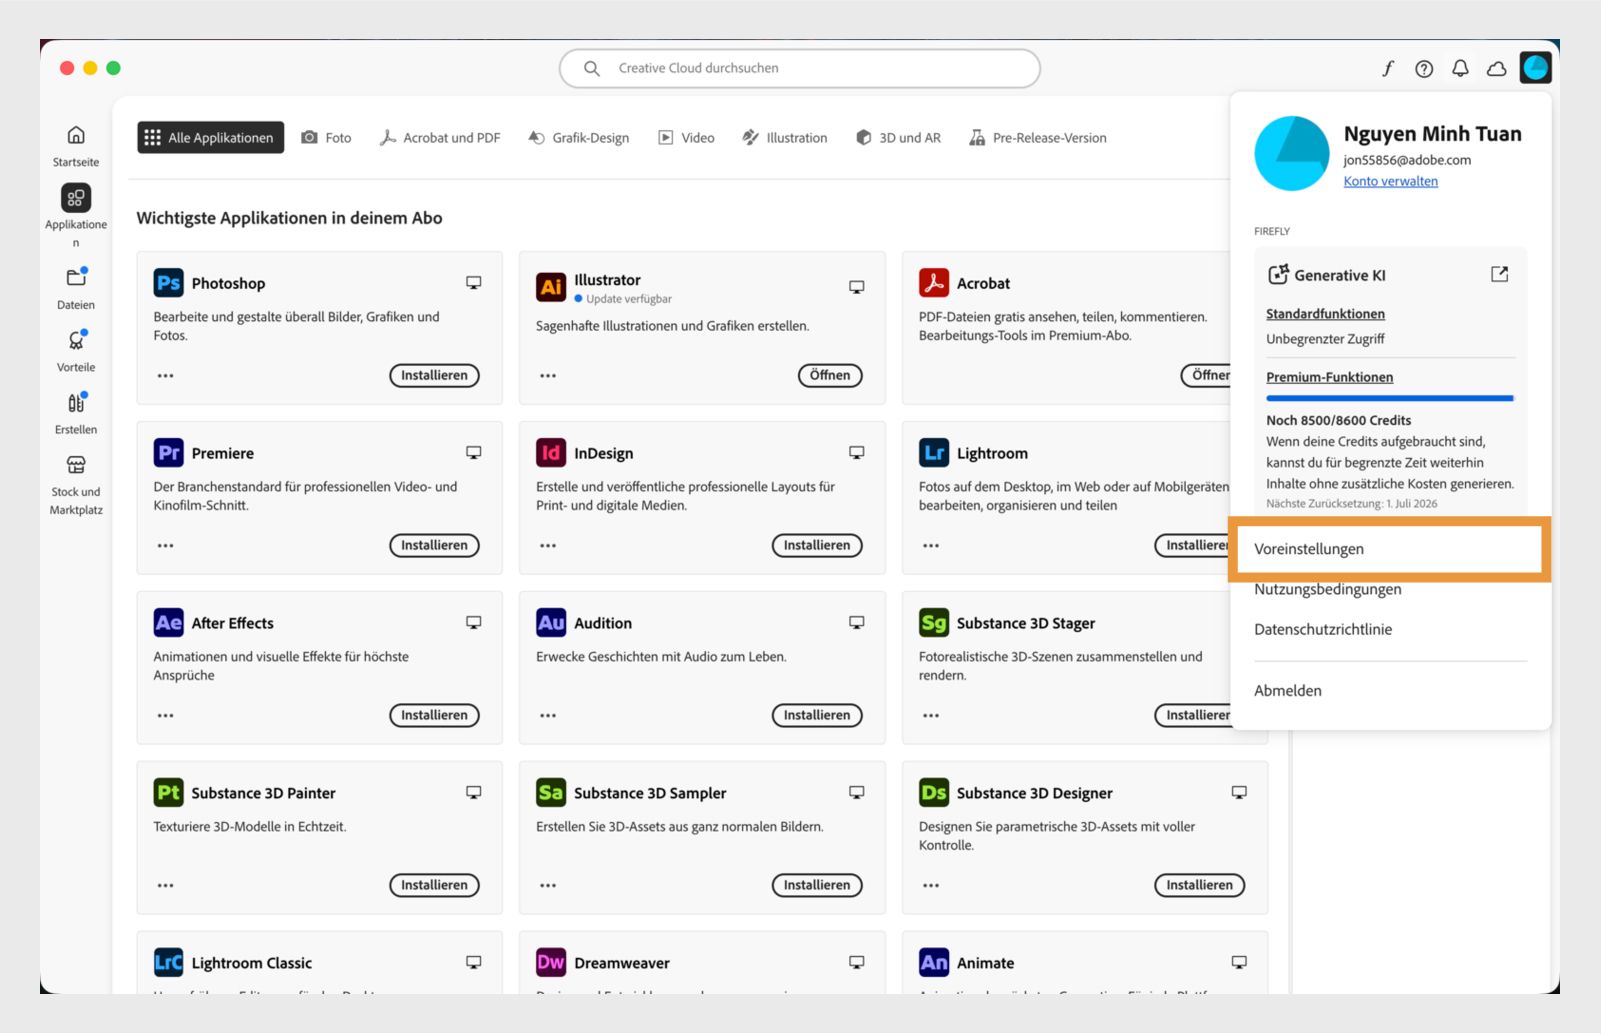Open more options for InDesign
Image resolution: width=1601 pixels, height=1034 pixels.
(x=548, y=546)
